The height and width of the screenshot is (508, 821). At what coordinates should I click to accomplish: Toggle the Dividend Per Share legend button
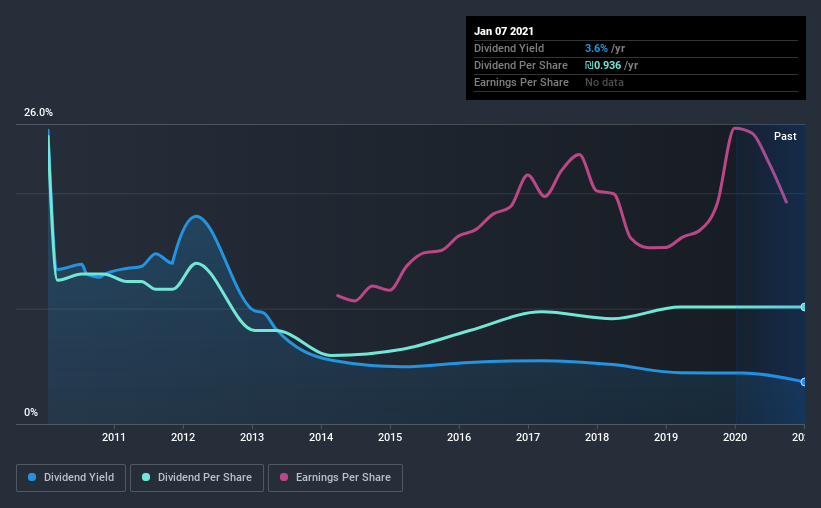(197, 478)
